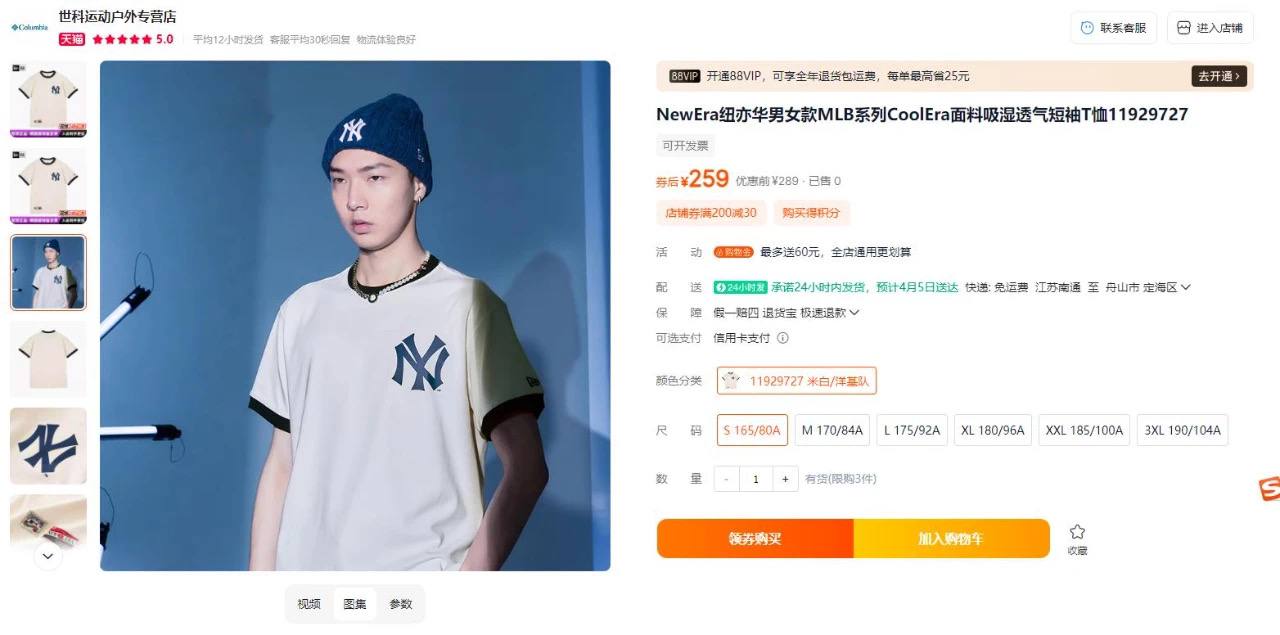This screenshot has height=635, width=1280.
Task: Click the 联系客服 customer service button
Action: point(1113,28)
